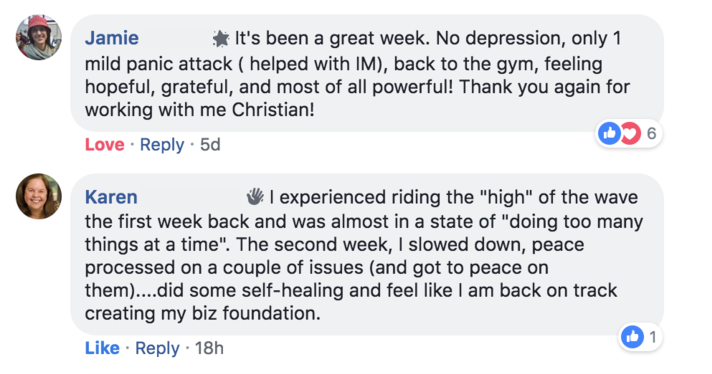
Task: Open the 18h timestamp on Karen's comment
Action: [x=209, y=348]
